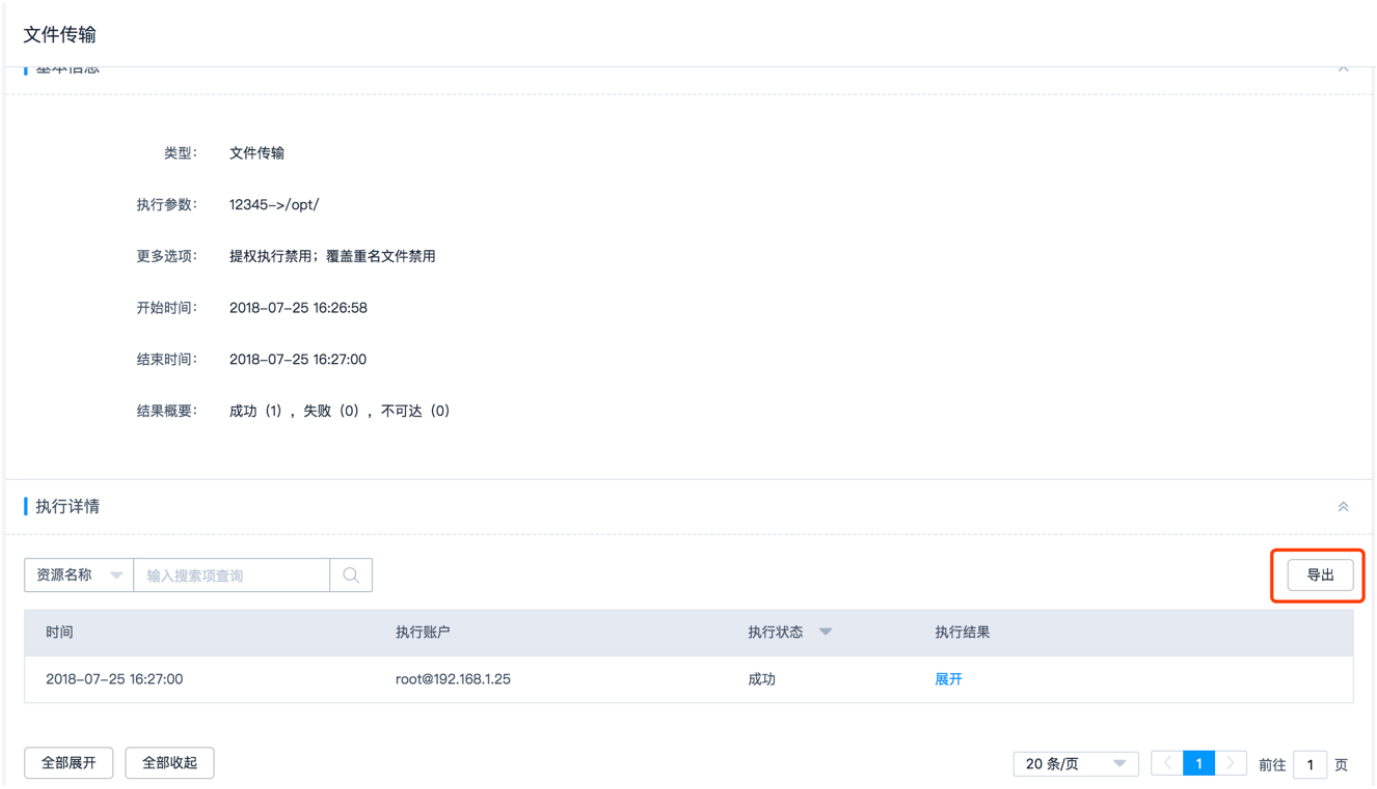1377x789 pixels.
Task: Click the 12345->/opt/ execution parameter value
Action: [274, 205]
